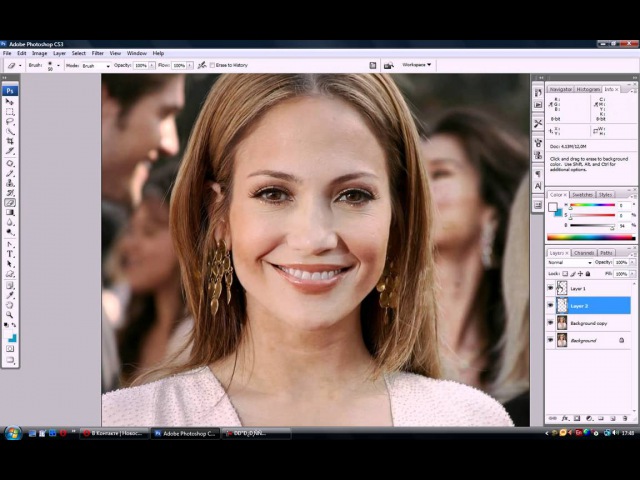The width and height of the screenshot is (640, 480).
Task: Toggle lock transparent pixels
Action: click(x=565, y=274)
